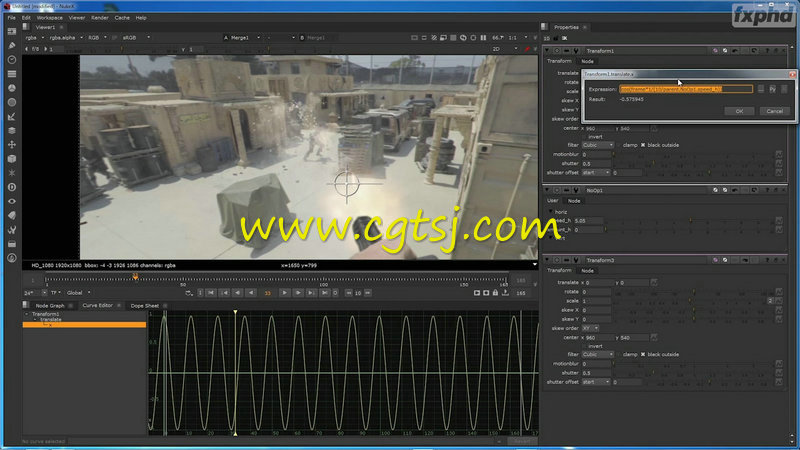This screenshot has width=800, height=450.
Task: Open the Transform nodes toolbar icon
Action: coord(12,145)
